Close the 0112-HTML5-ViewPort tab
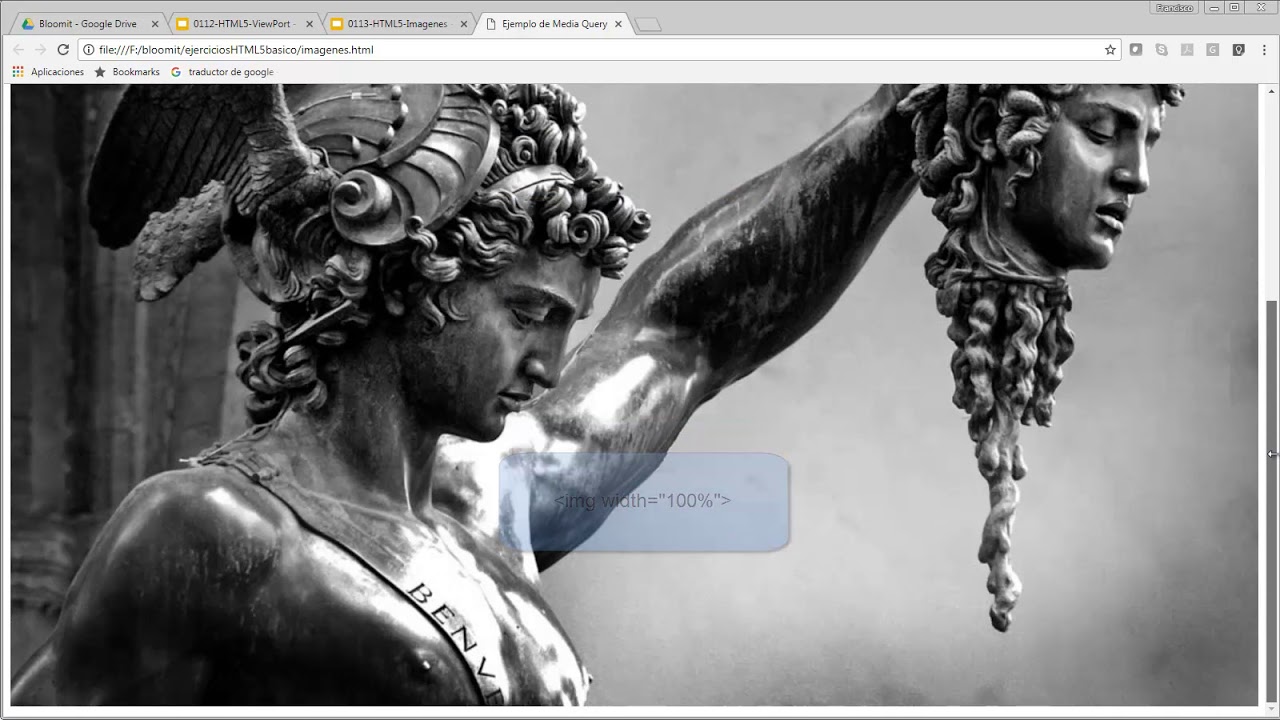Viewport: 1280px width, 720px height. click(x=309, y=24)
